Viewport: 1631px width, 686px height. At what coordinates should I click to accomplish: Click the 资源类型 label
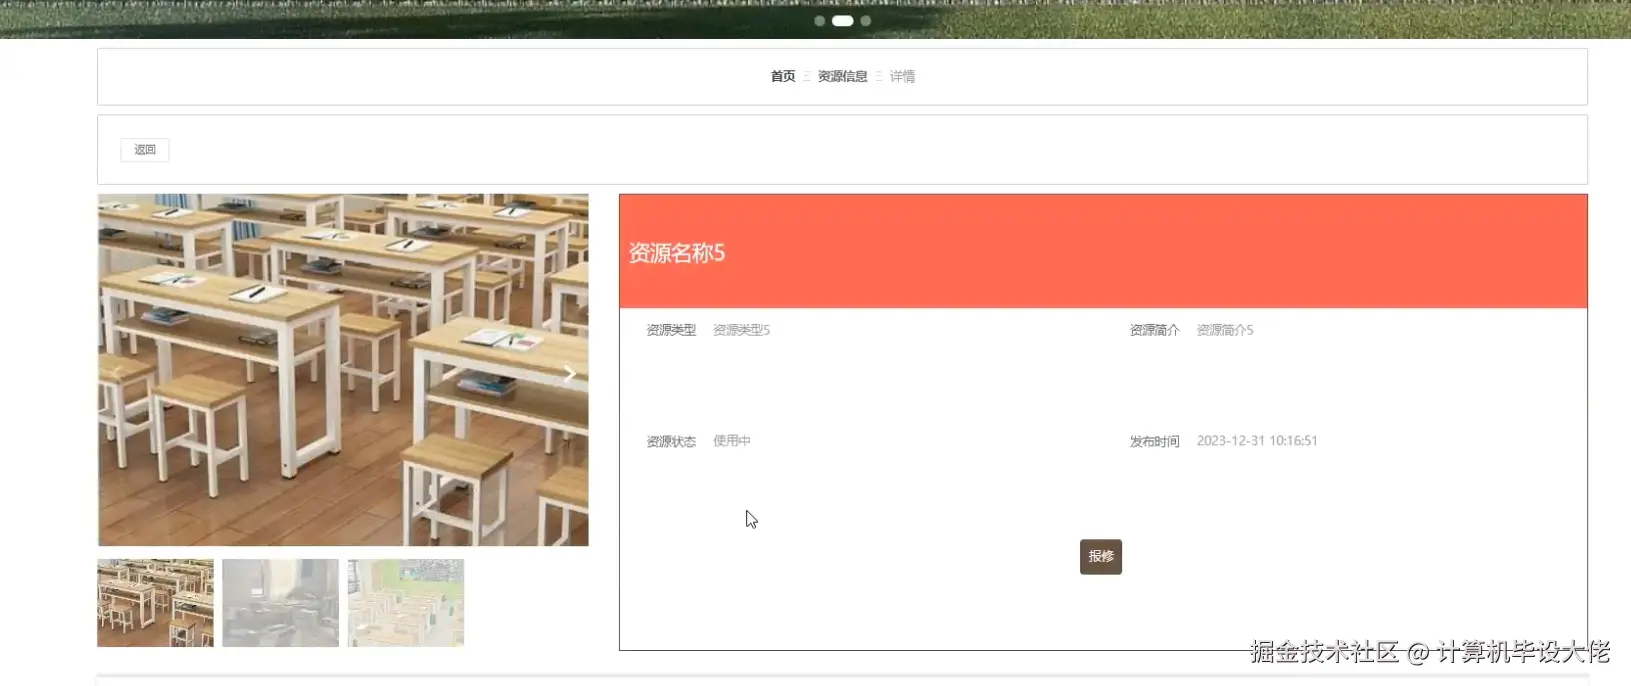tap(671, 330)
